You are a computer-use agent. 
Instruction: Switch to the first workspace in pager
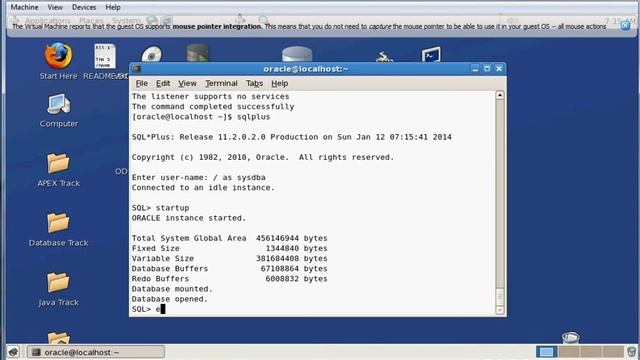coord(546,352)
